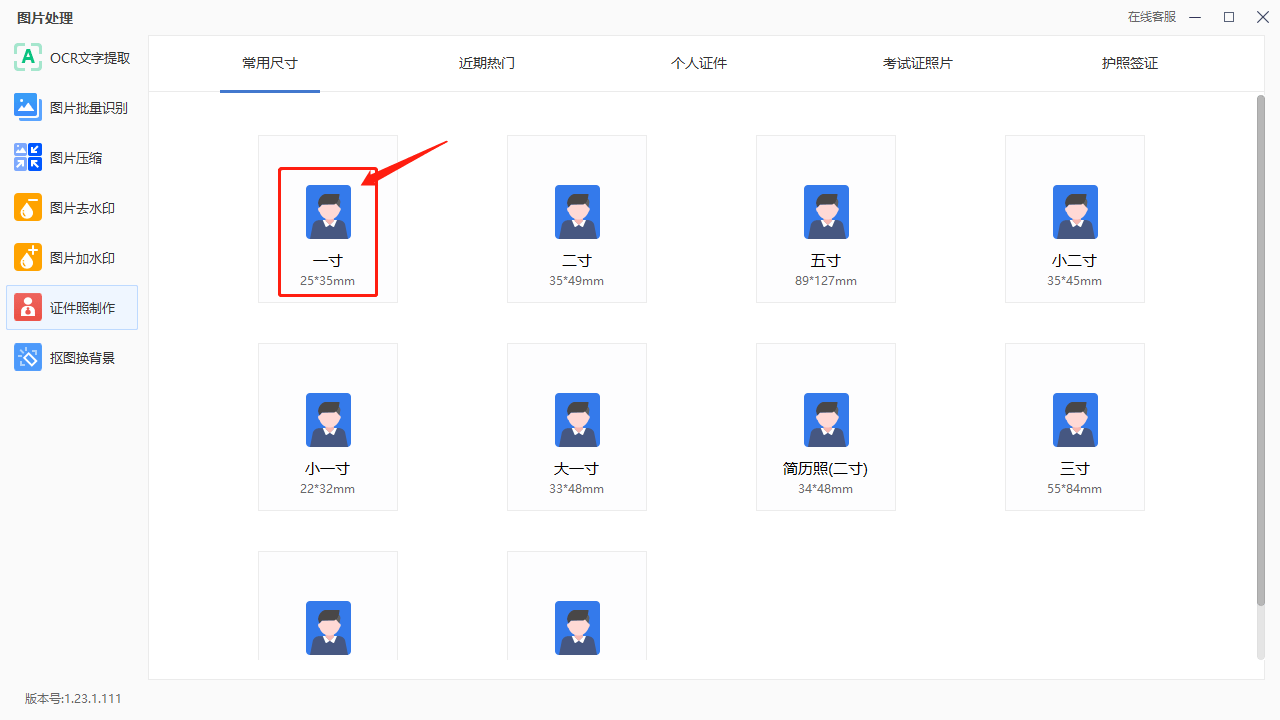The image size is (1280, 720).
Task: Open OCR文字提取 tool icon
Action: (x=28, y=58)
